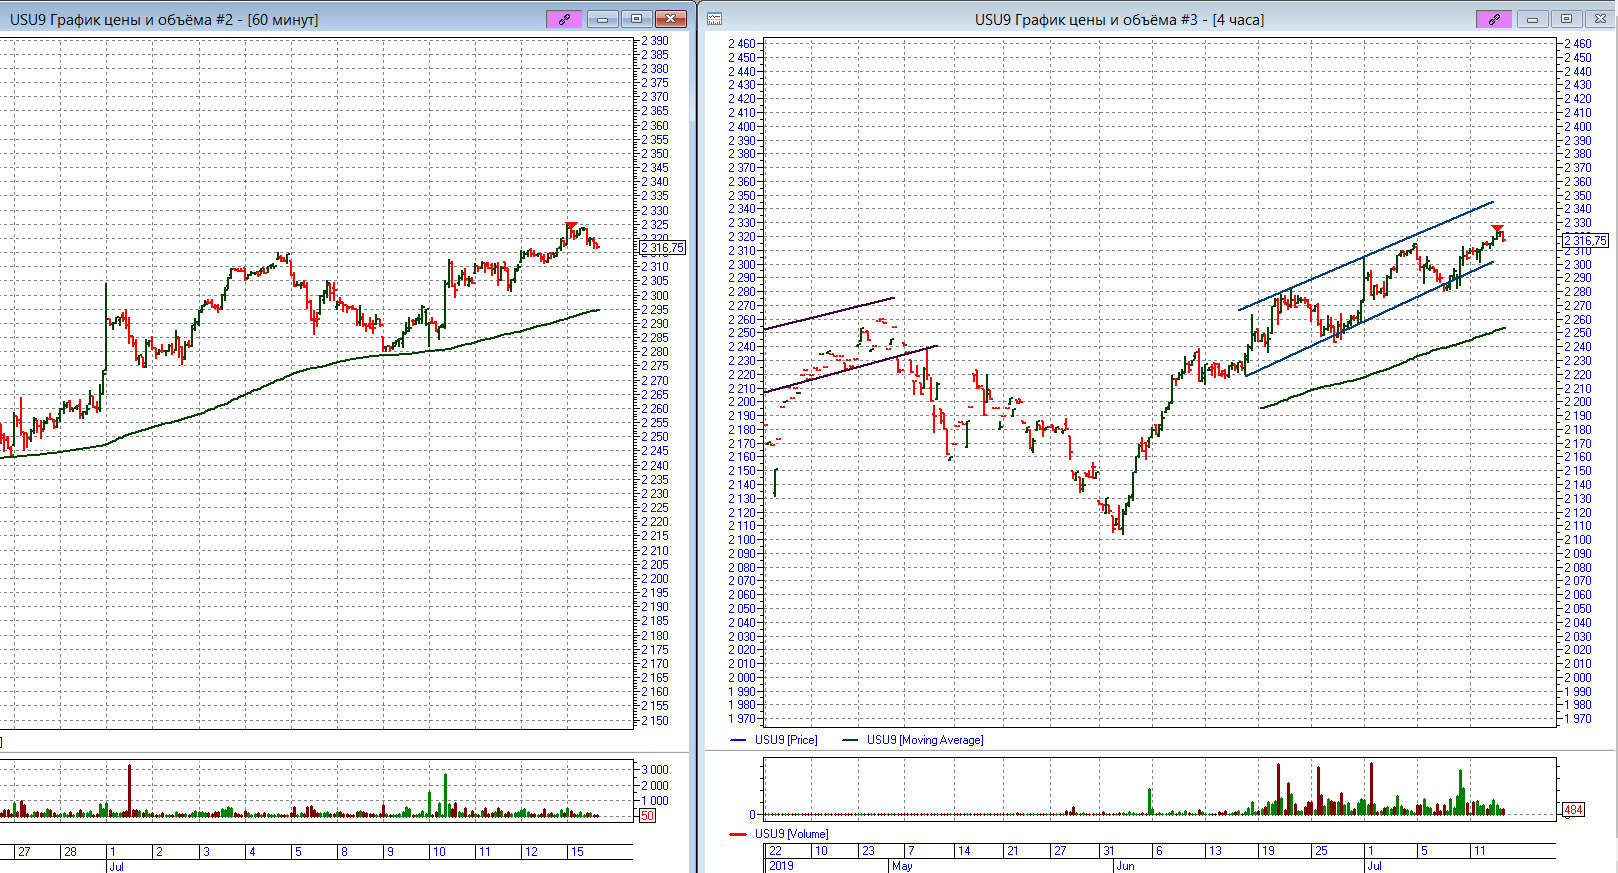
Task: Maximize the 4-hour chart window
Action: coord(1566,19)
